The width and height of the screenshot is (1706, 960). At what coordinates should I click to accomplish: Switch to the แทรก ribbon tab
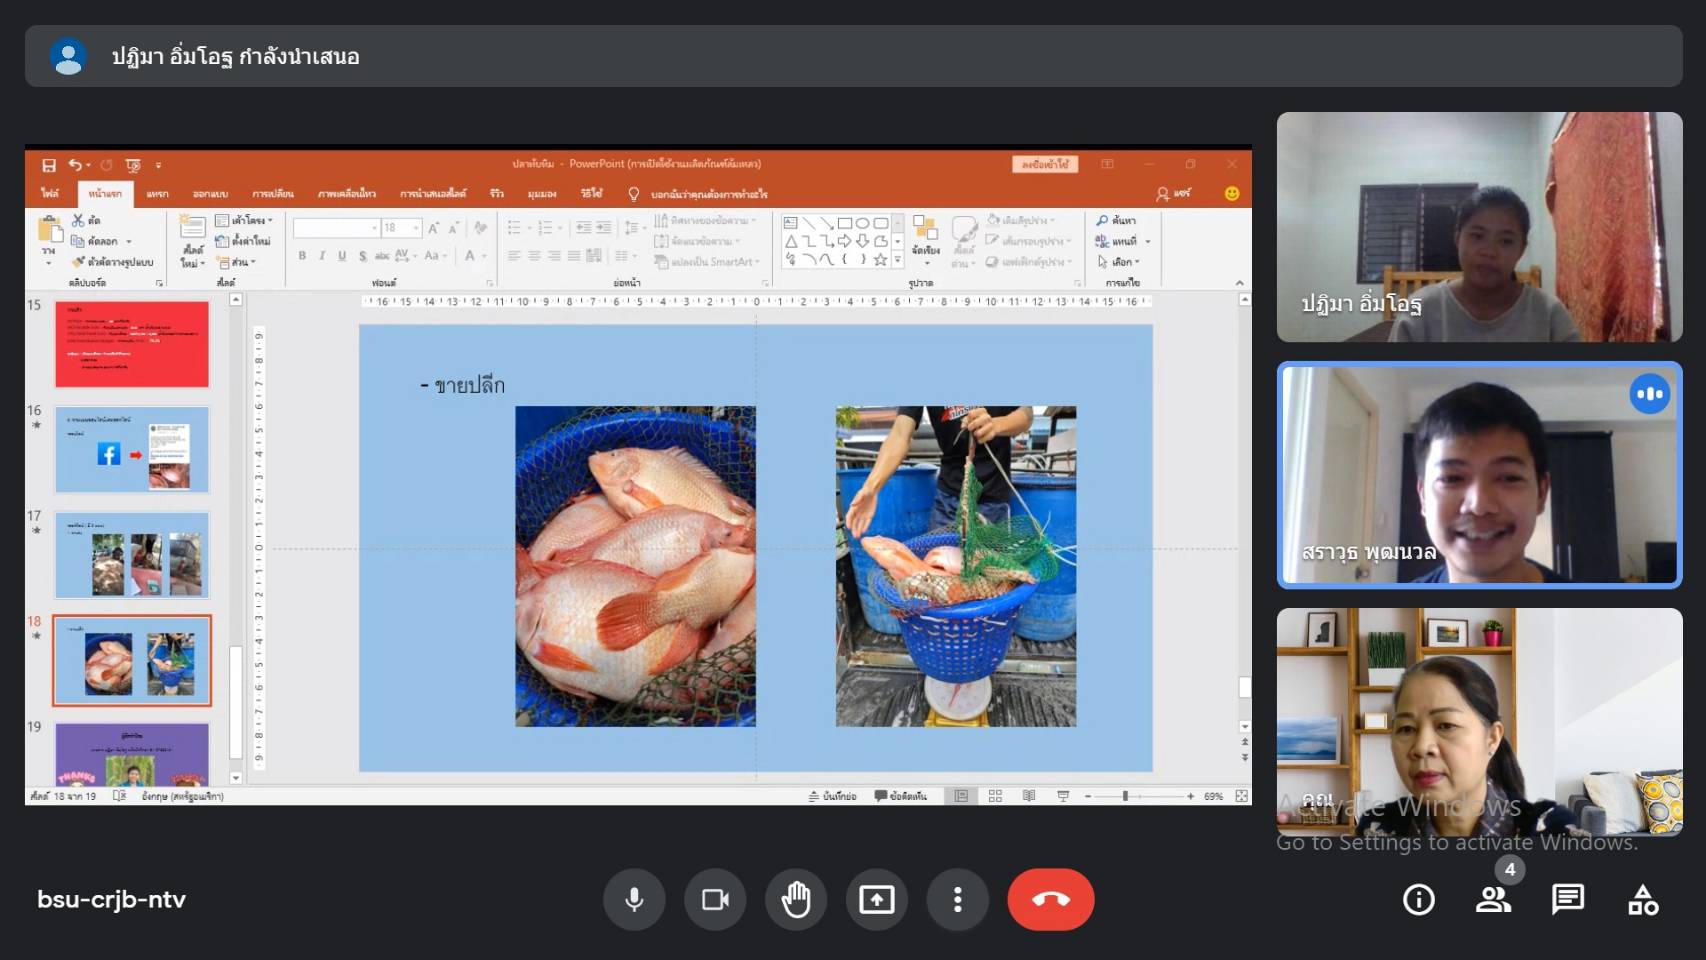coord(157,194)
